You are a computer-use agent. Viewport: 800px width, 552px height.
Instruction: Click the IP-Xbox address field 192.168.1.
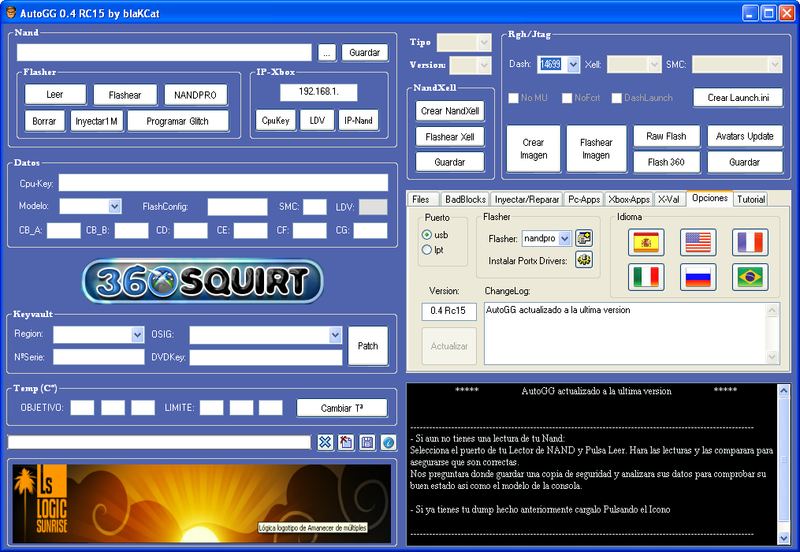[318, 92]
